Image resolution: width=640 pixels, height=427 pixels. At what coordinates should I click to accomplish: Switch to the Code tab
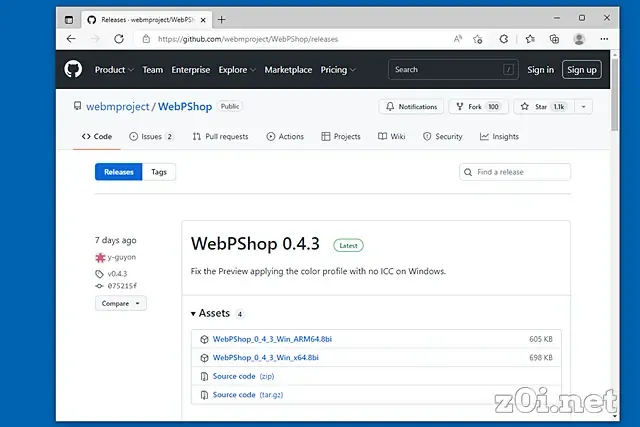(97, 136)
